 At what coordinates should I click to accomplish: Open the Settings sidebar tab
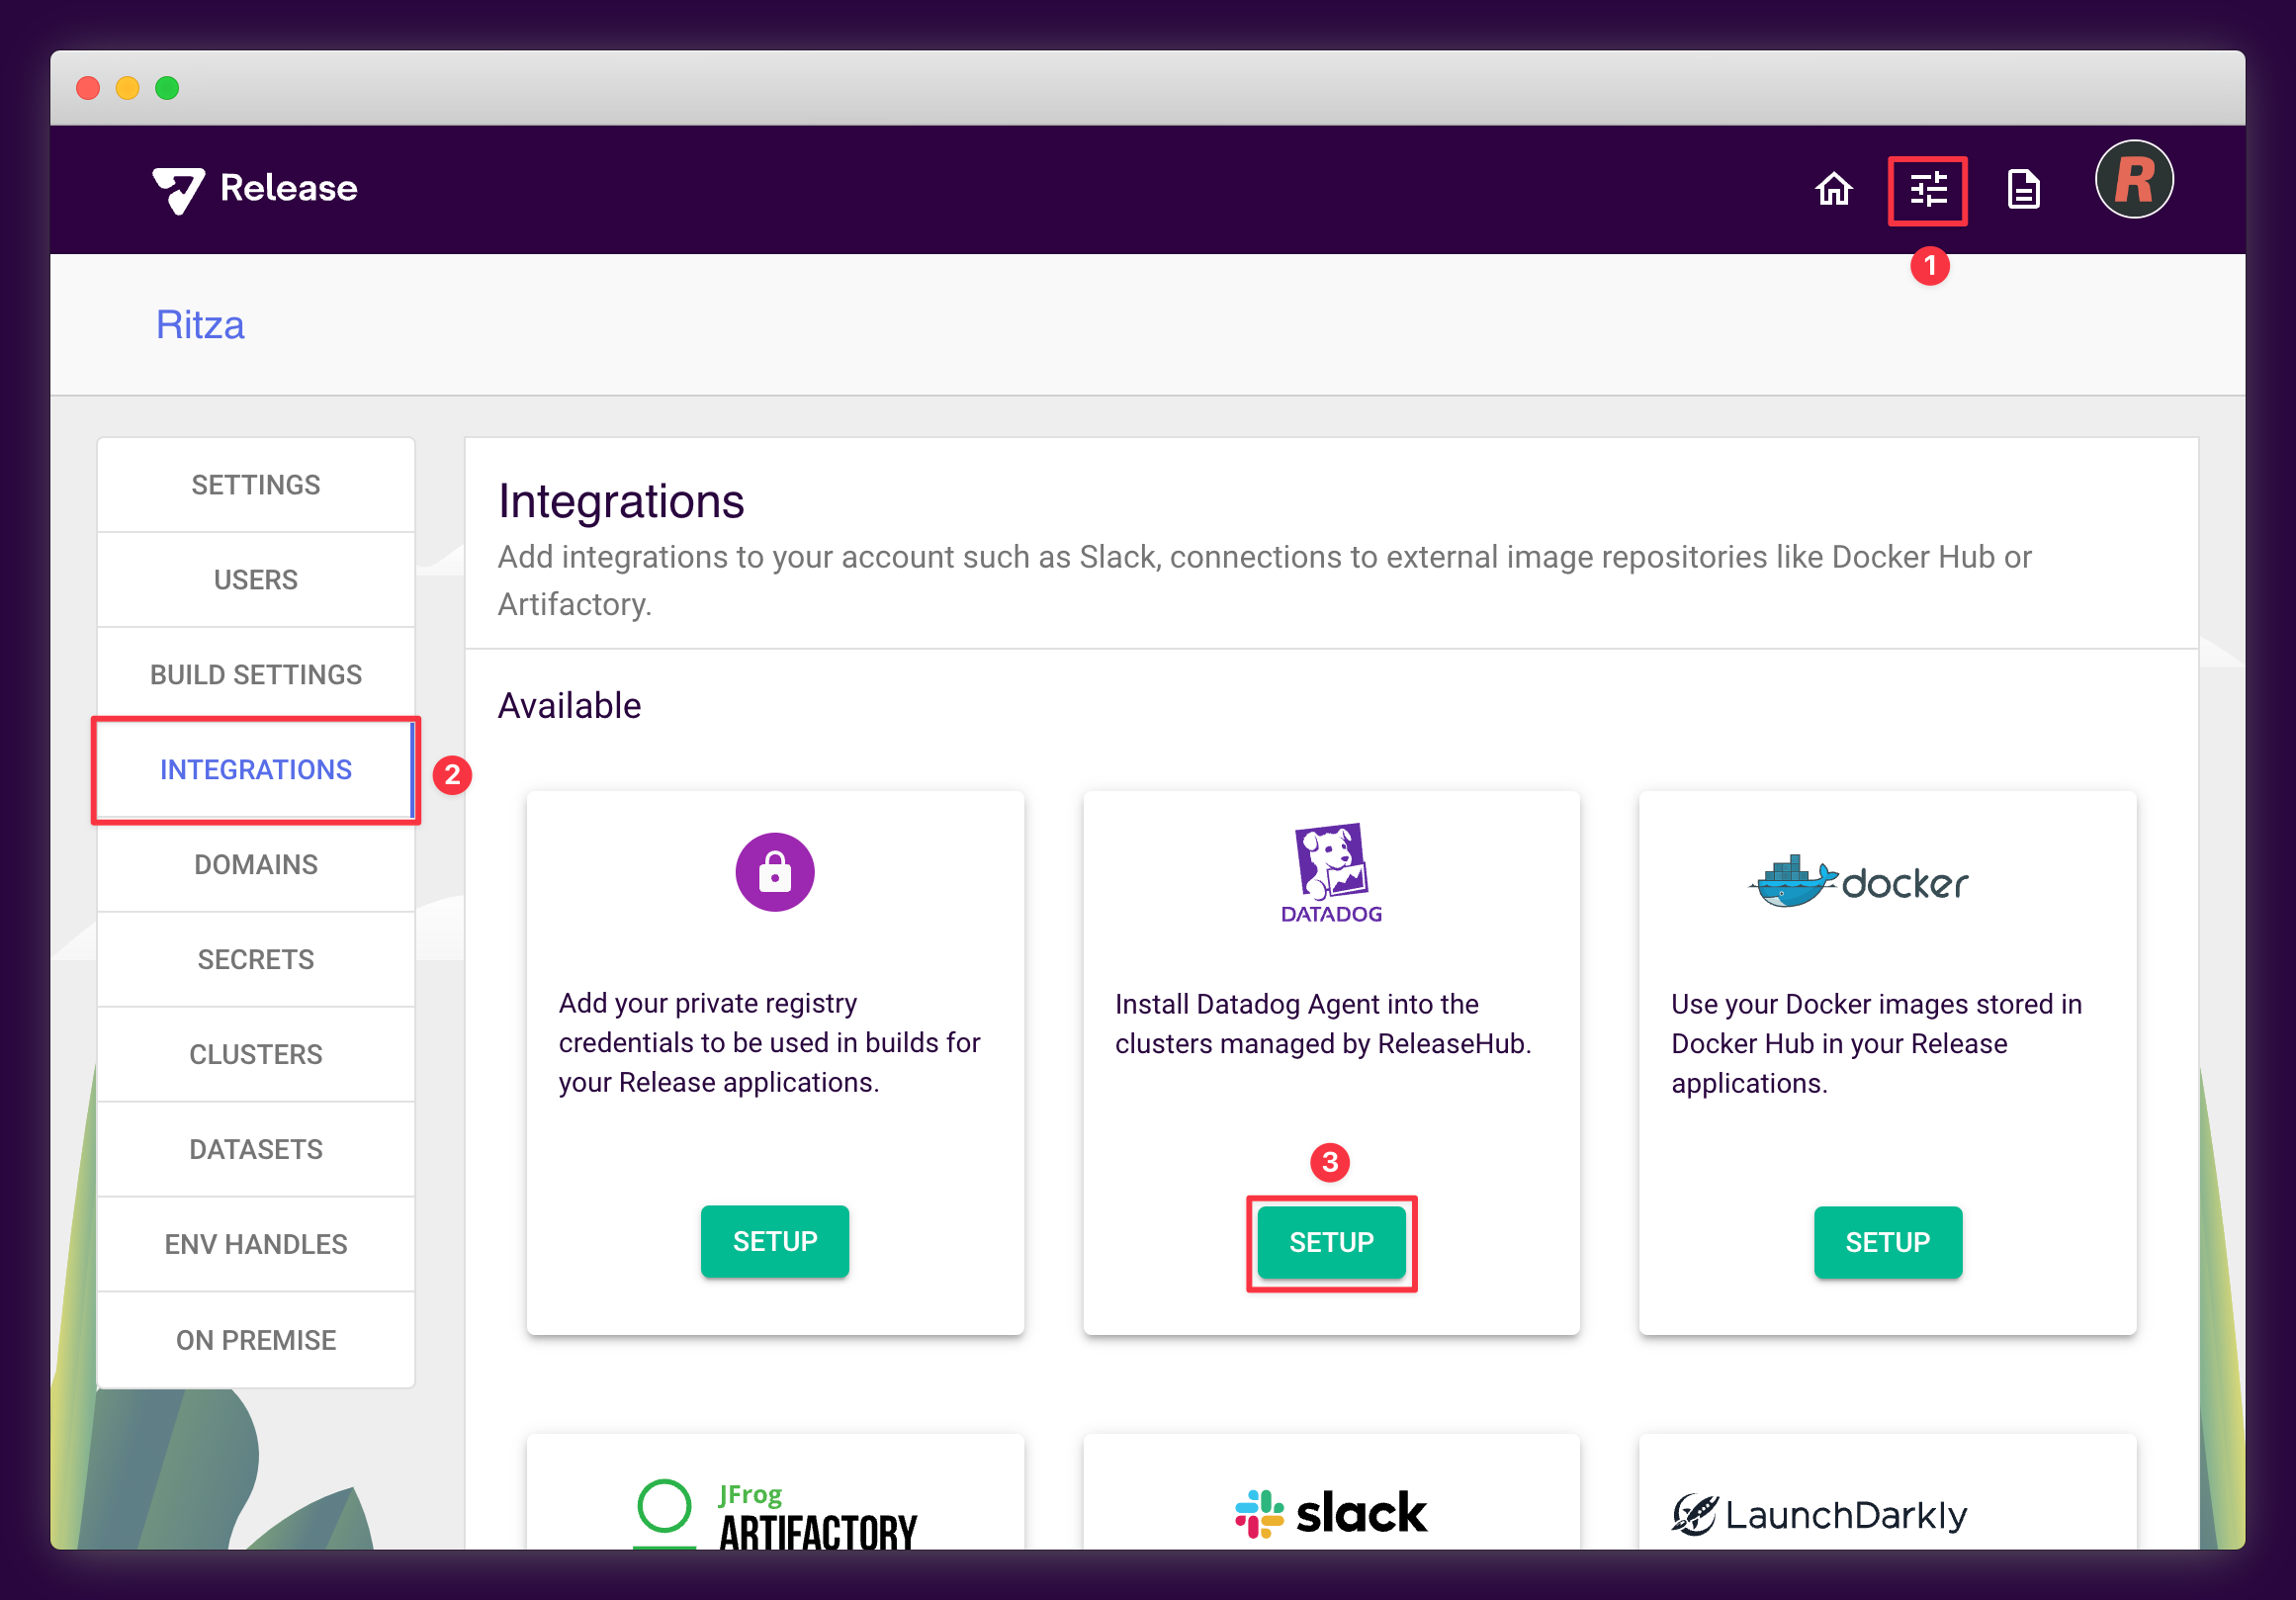256,485
